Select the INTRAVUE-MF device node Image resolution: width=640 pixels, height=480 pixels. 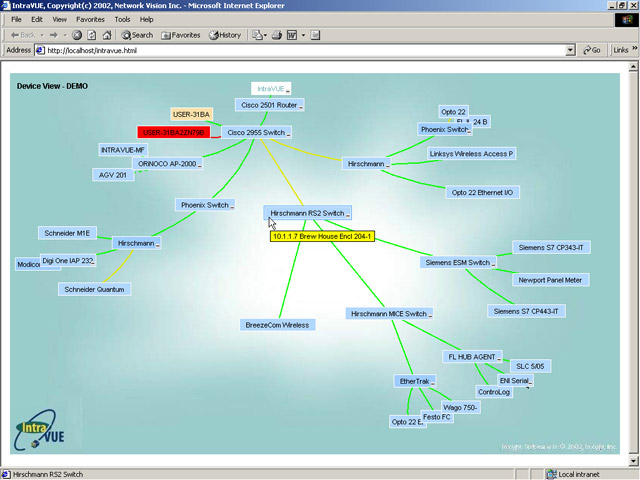pyautogui.click(x=123, y=150)
